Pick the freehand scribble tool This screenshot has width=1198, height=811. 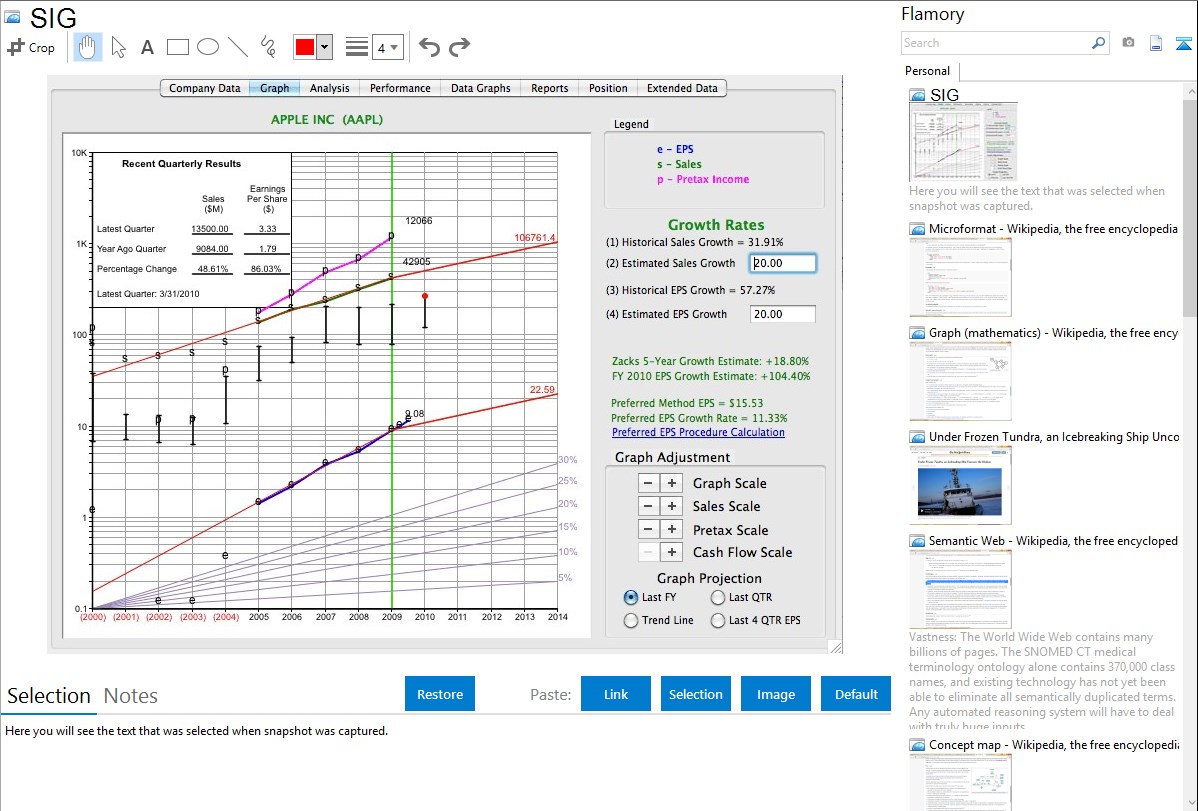click(268, 47)
